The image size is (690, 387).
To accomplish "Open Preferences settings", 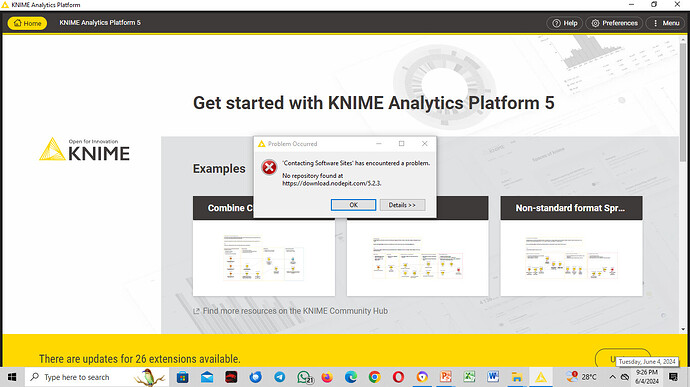I will [x=614, y=23].
